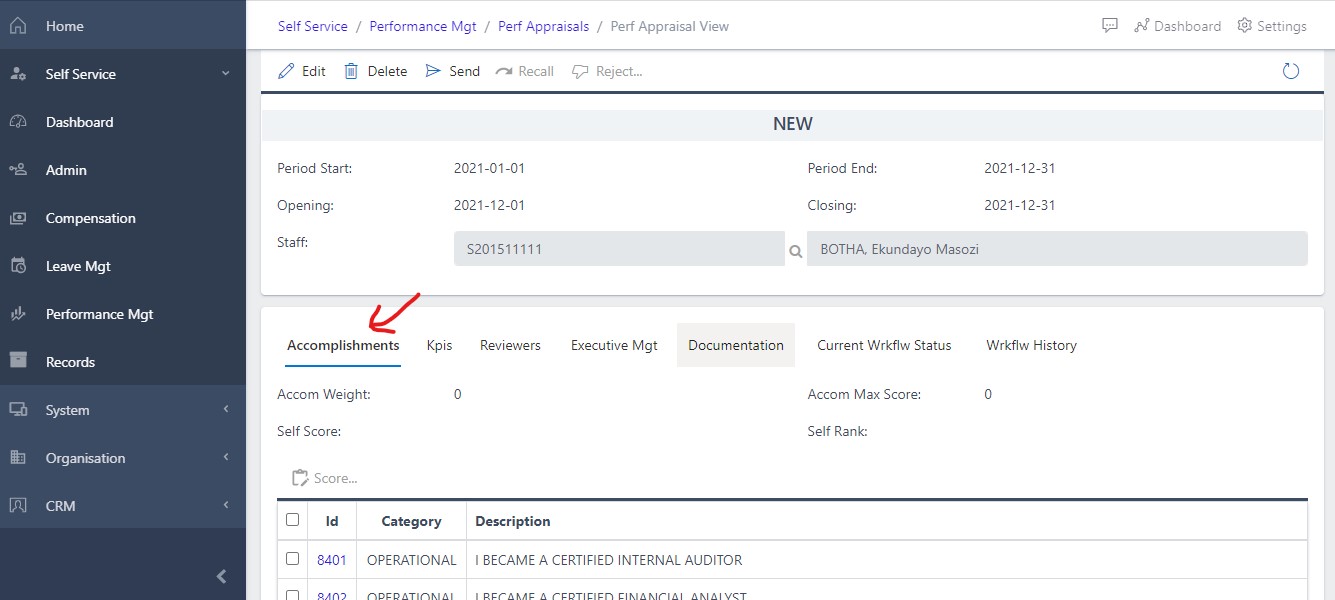The width and height of the screenshot is (1335, 600).
Task: Check the checkbox for row 8402
Action: pos(293,593)
